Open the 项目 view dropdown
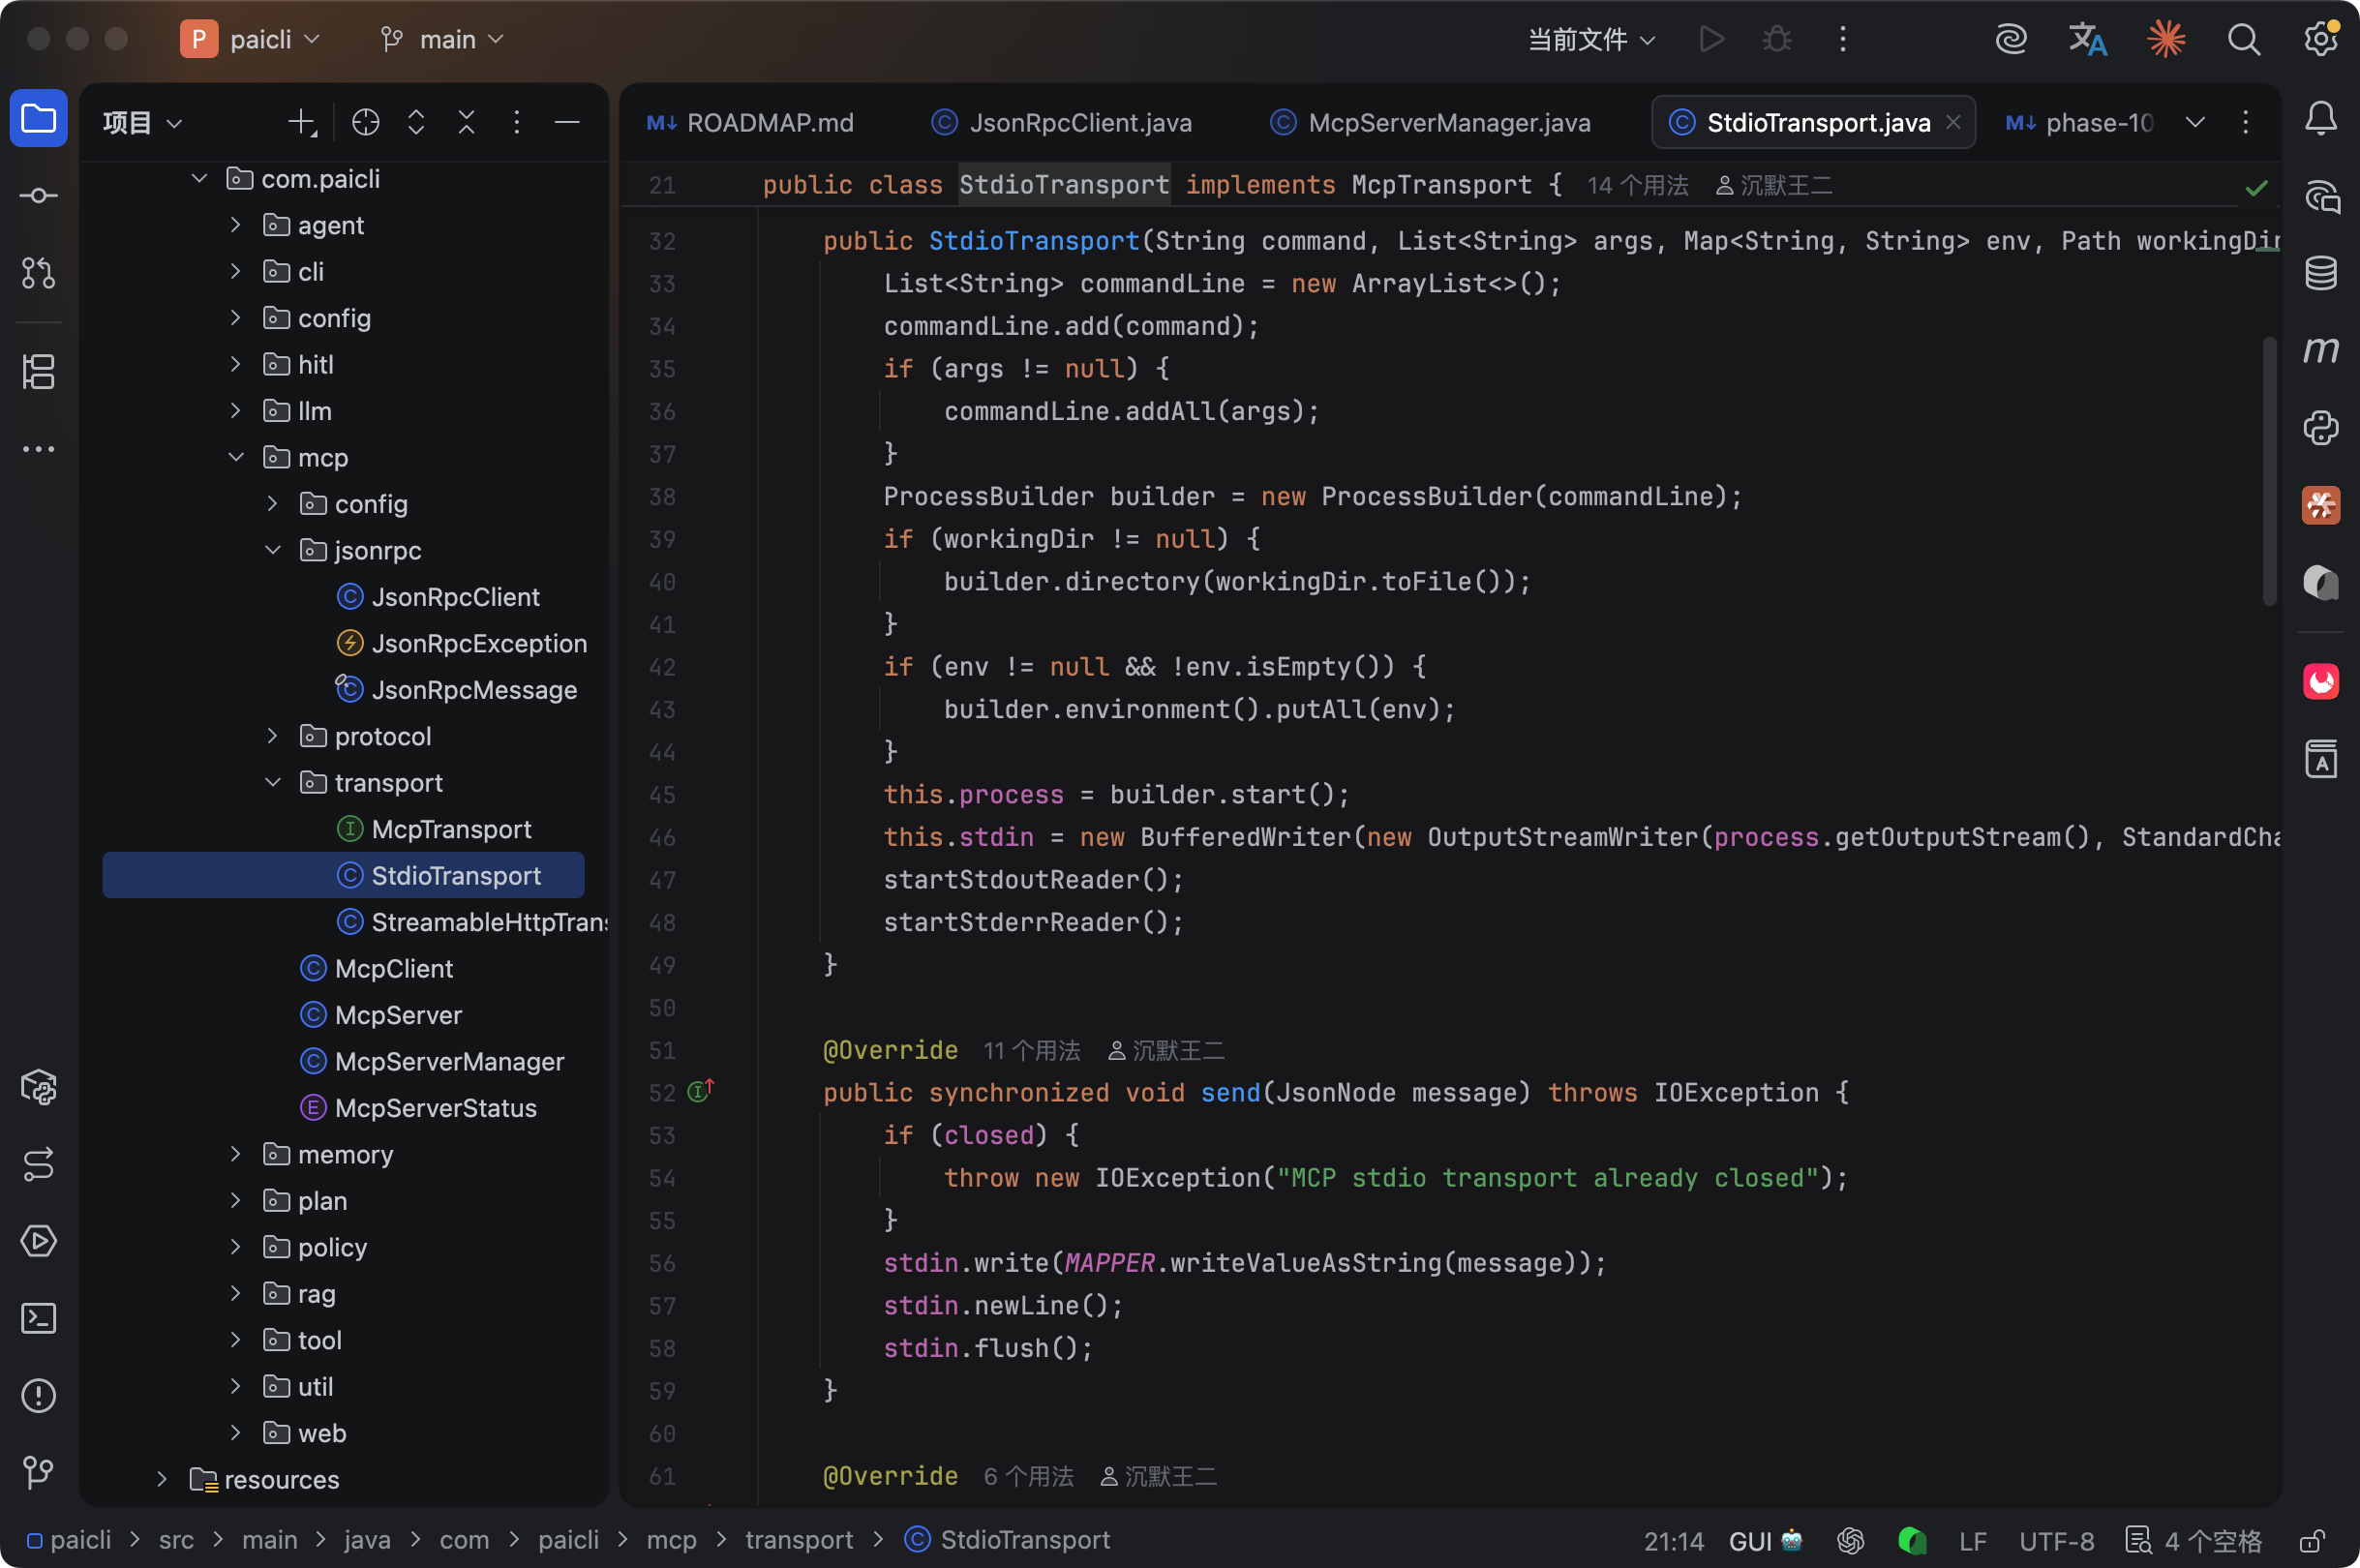The height and width of the screenshot is (1568, 2360). (x=142, y=122)
